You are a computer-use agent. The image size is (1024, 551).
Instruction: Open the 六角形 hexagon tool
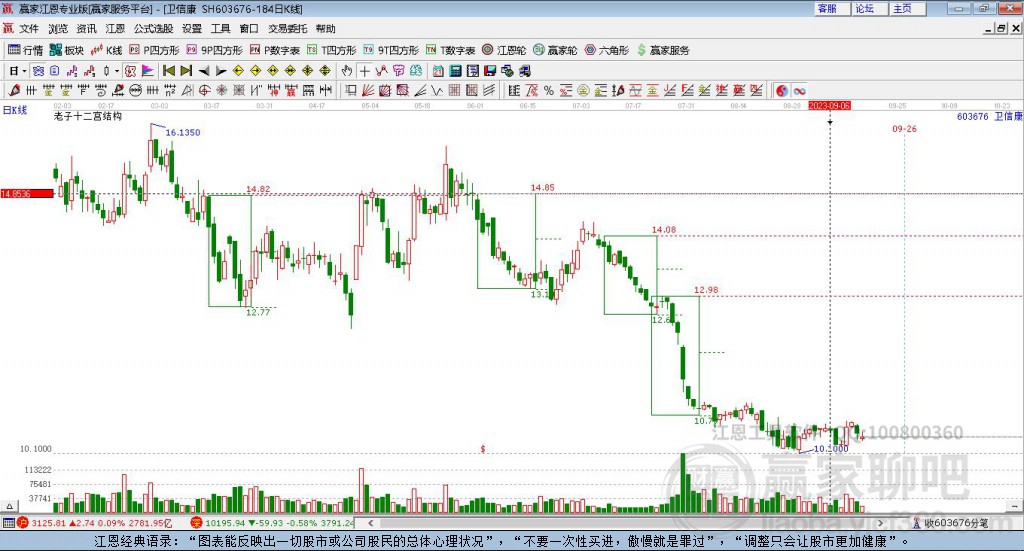coord(607,50)
